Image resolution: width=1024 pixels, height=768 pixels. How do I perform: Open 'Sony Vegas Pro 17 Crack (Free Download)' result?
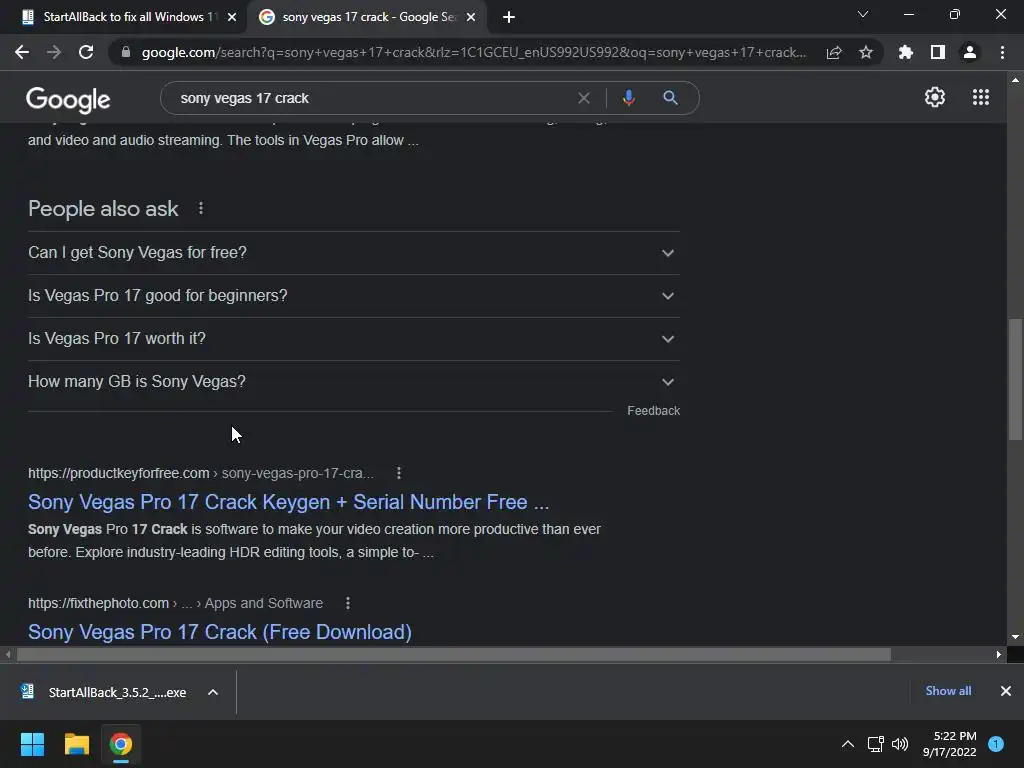pos(219,632)
